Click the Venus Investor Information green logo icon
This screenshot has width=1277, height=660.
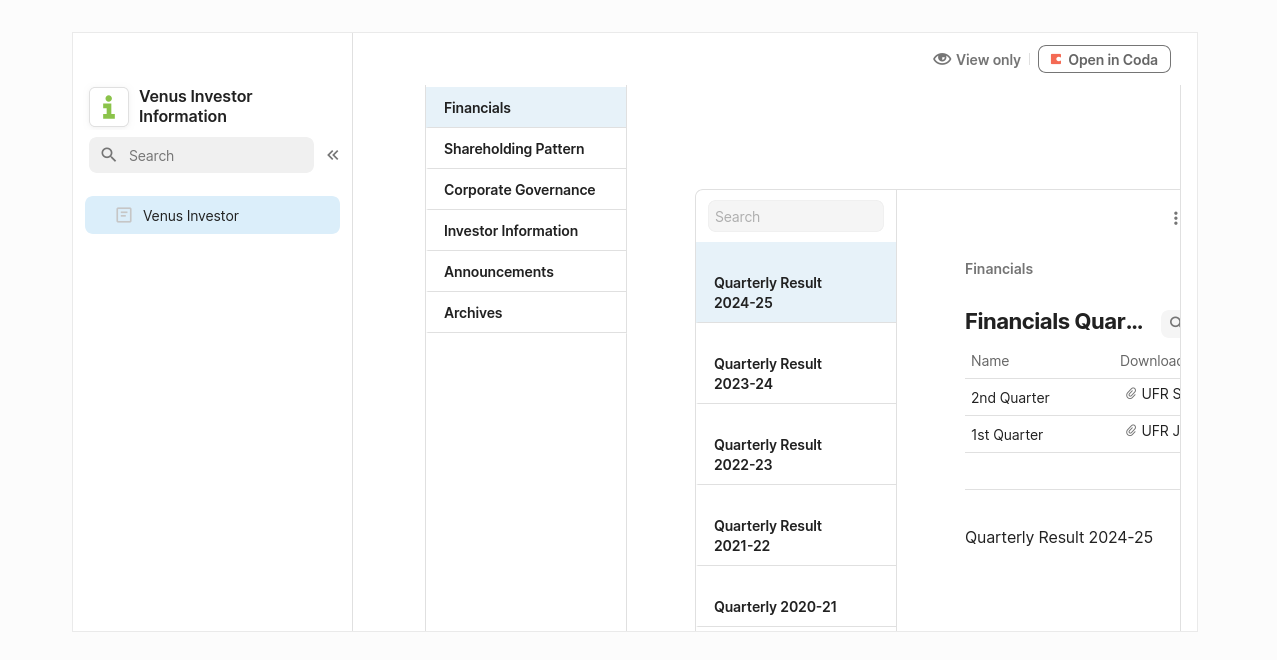coord(109,107)
